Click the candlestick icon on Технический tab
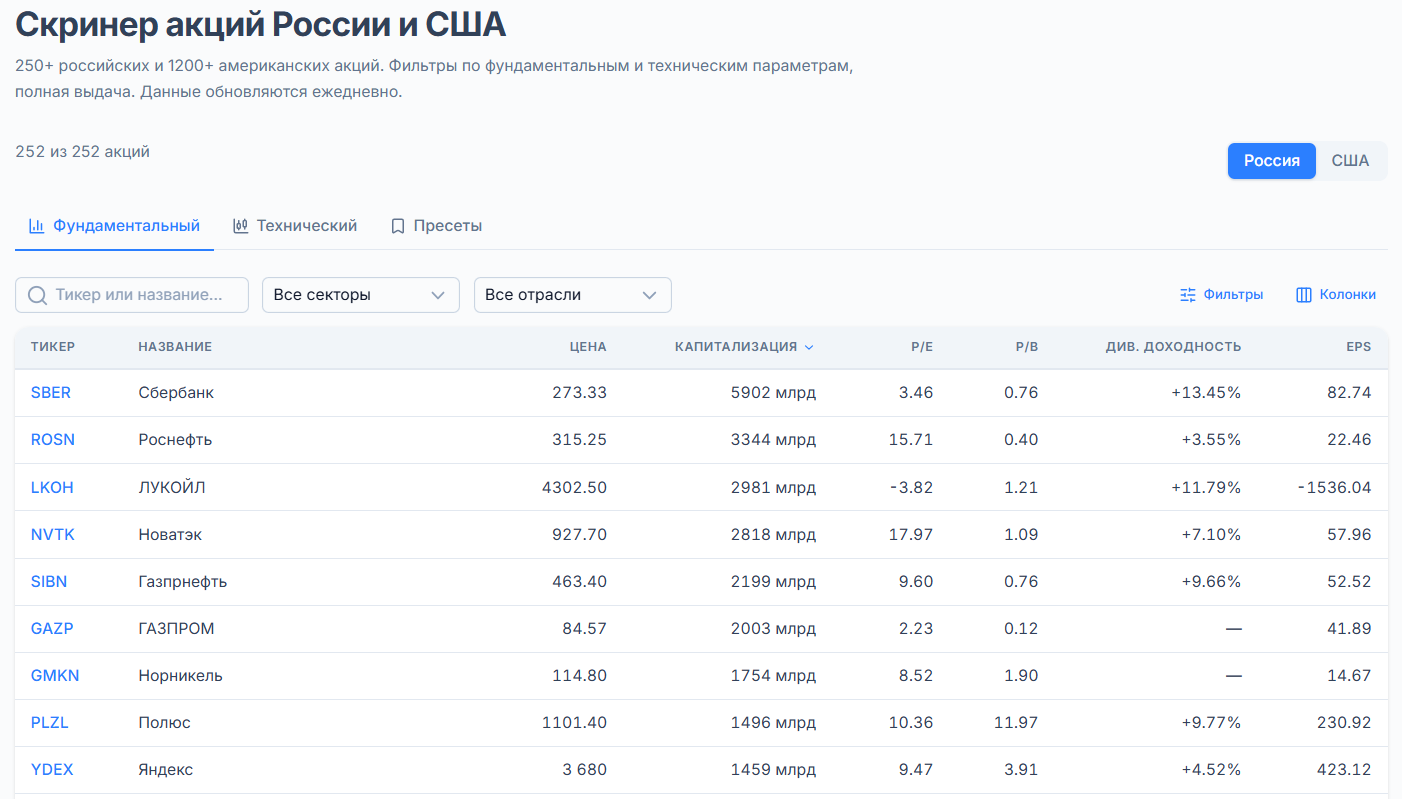Screen dimensions: 1402x799 pyautogui.click(x=240, y=226)
